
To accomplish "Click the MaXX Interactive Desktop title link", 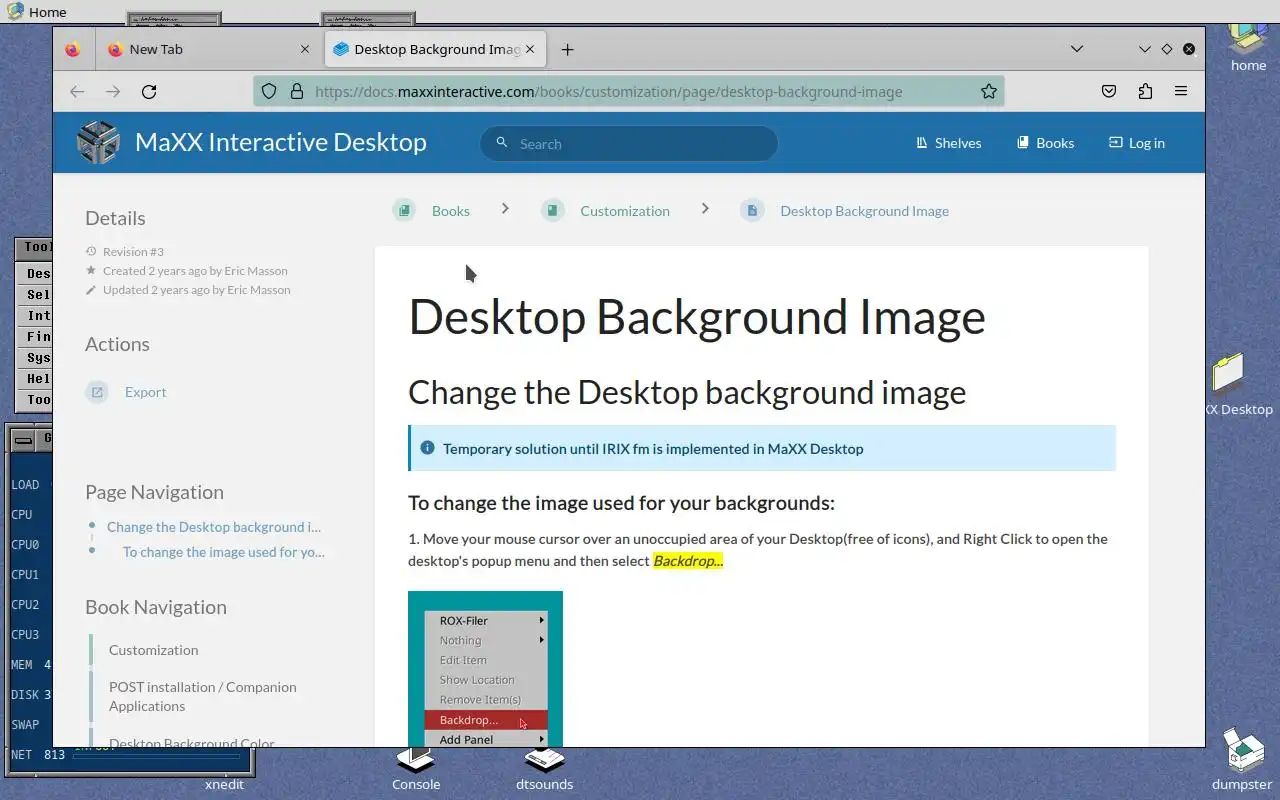I will pyautogui.click(x=281, y=142).
